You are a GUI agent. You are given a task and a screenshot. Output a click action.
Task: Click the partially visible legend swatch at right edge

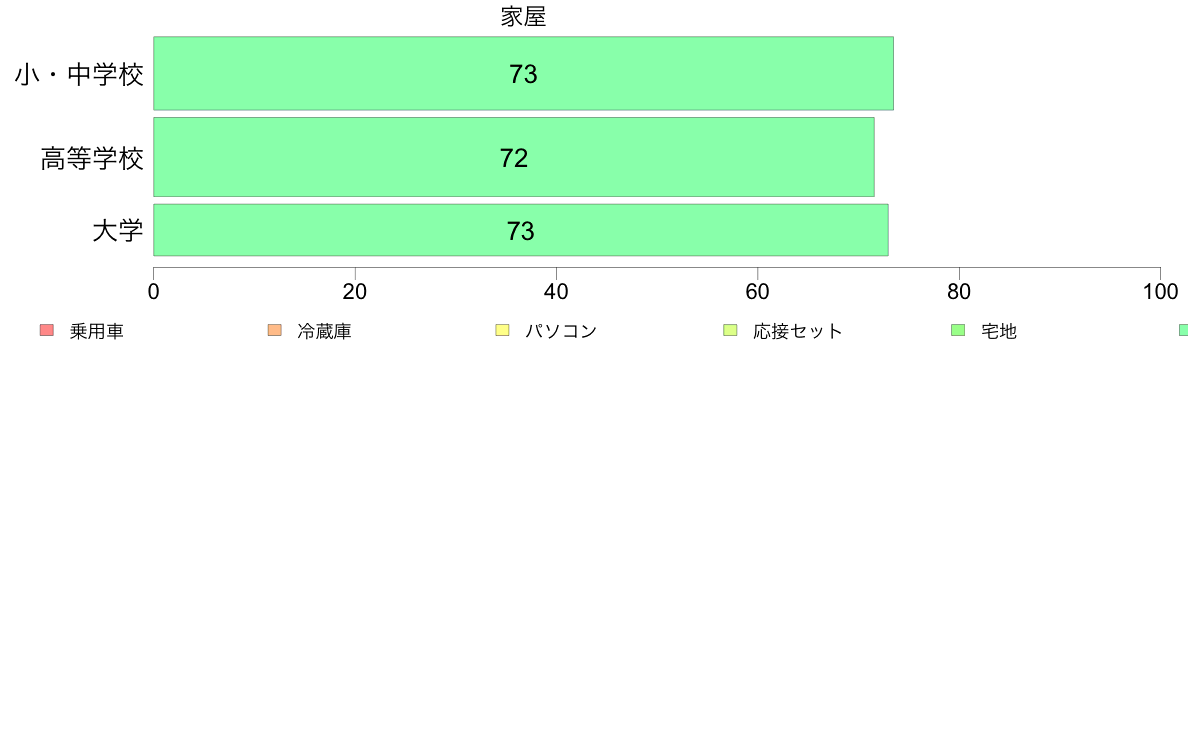[1183, 330]
